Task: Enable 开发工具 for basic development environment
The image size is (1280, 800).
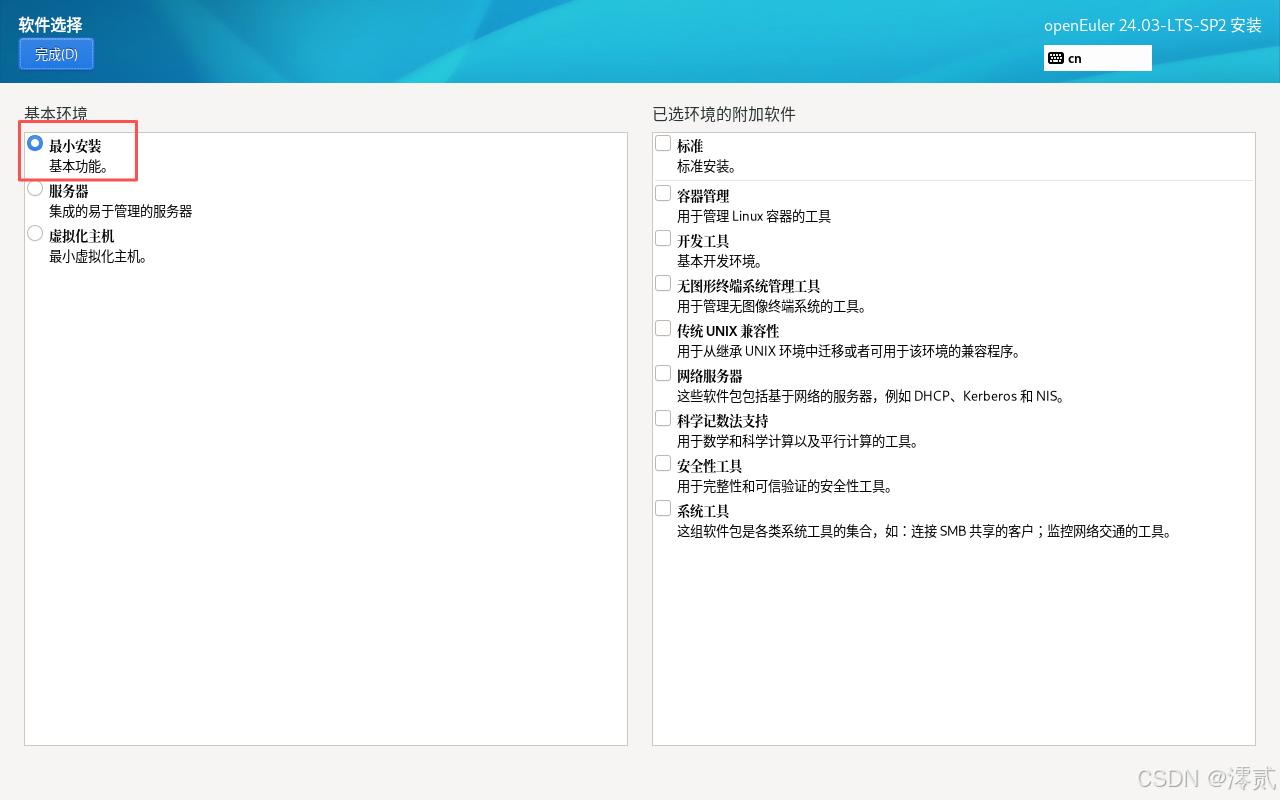Action: (662, 237)
